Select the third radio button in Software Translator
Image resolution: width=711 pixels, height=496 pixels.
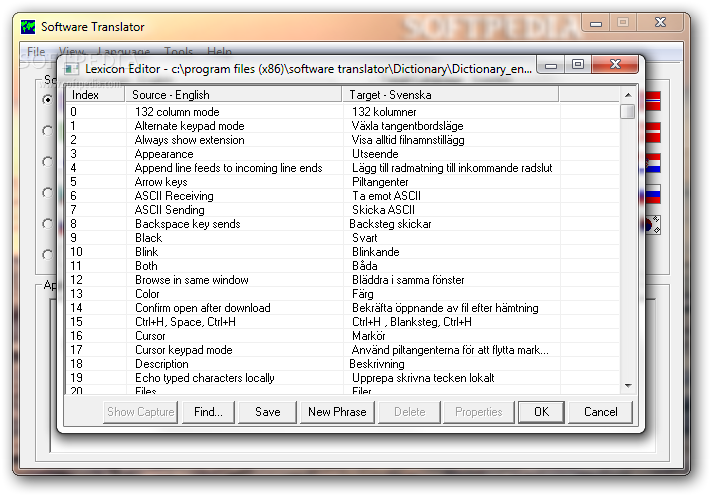[47, 161]
